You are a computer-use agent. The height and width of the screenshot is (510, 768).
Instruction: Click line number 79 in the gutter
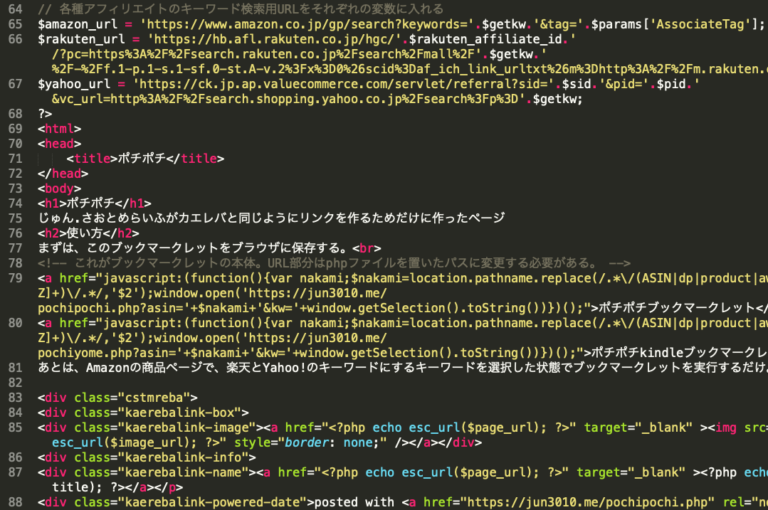click(x=15, y=278)
